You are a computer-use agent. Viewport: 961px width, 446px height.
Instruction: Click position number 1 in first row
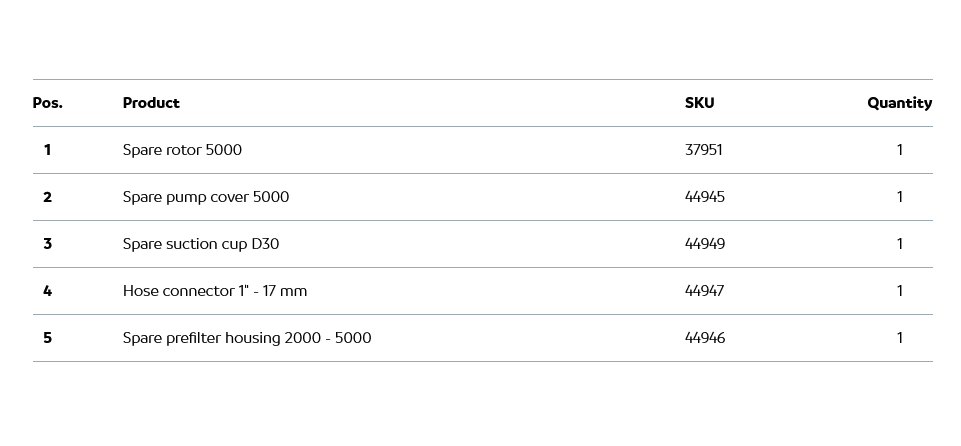[47, 150]
